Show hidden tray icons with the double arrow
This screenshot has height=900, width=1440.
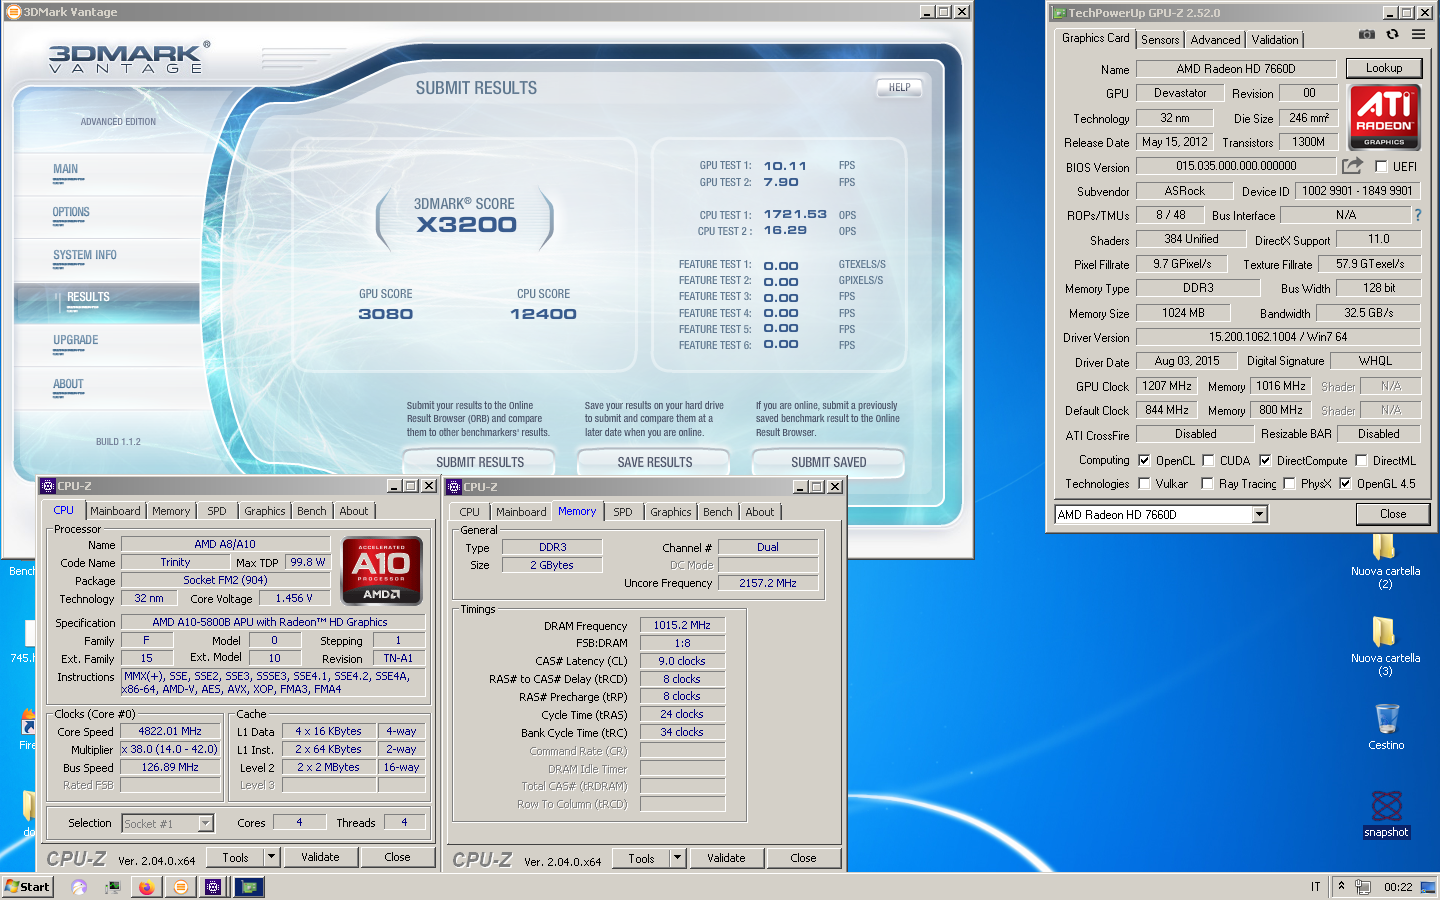[x=1341, y=886]
